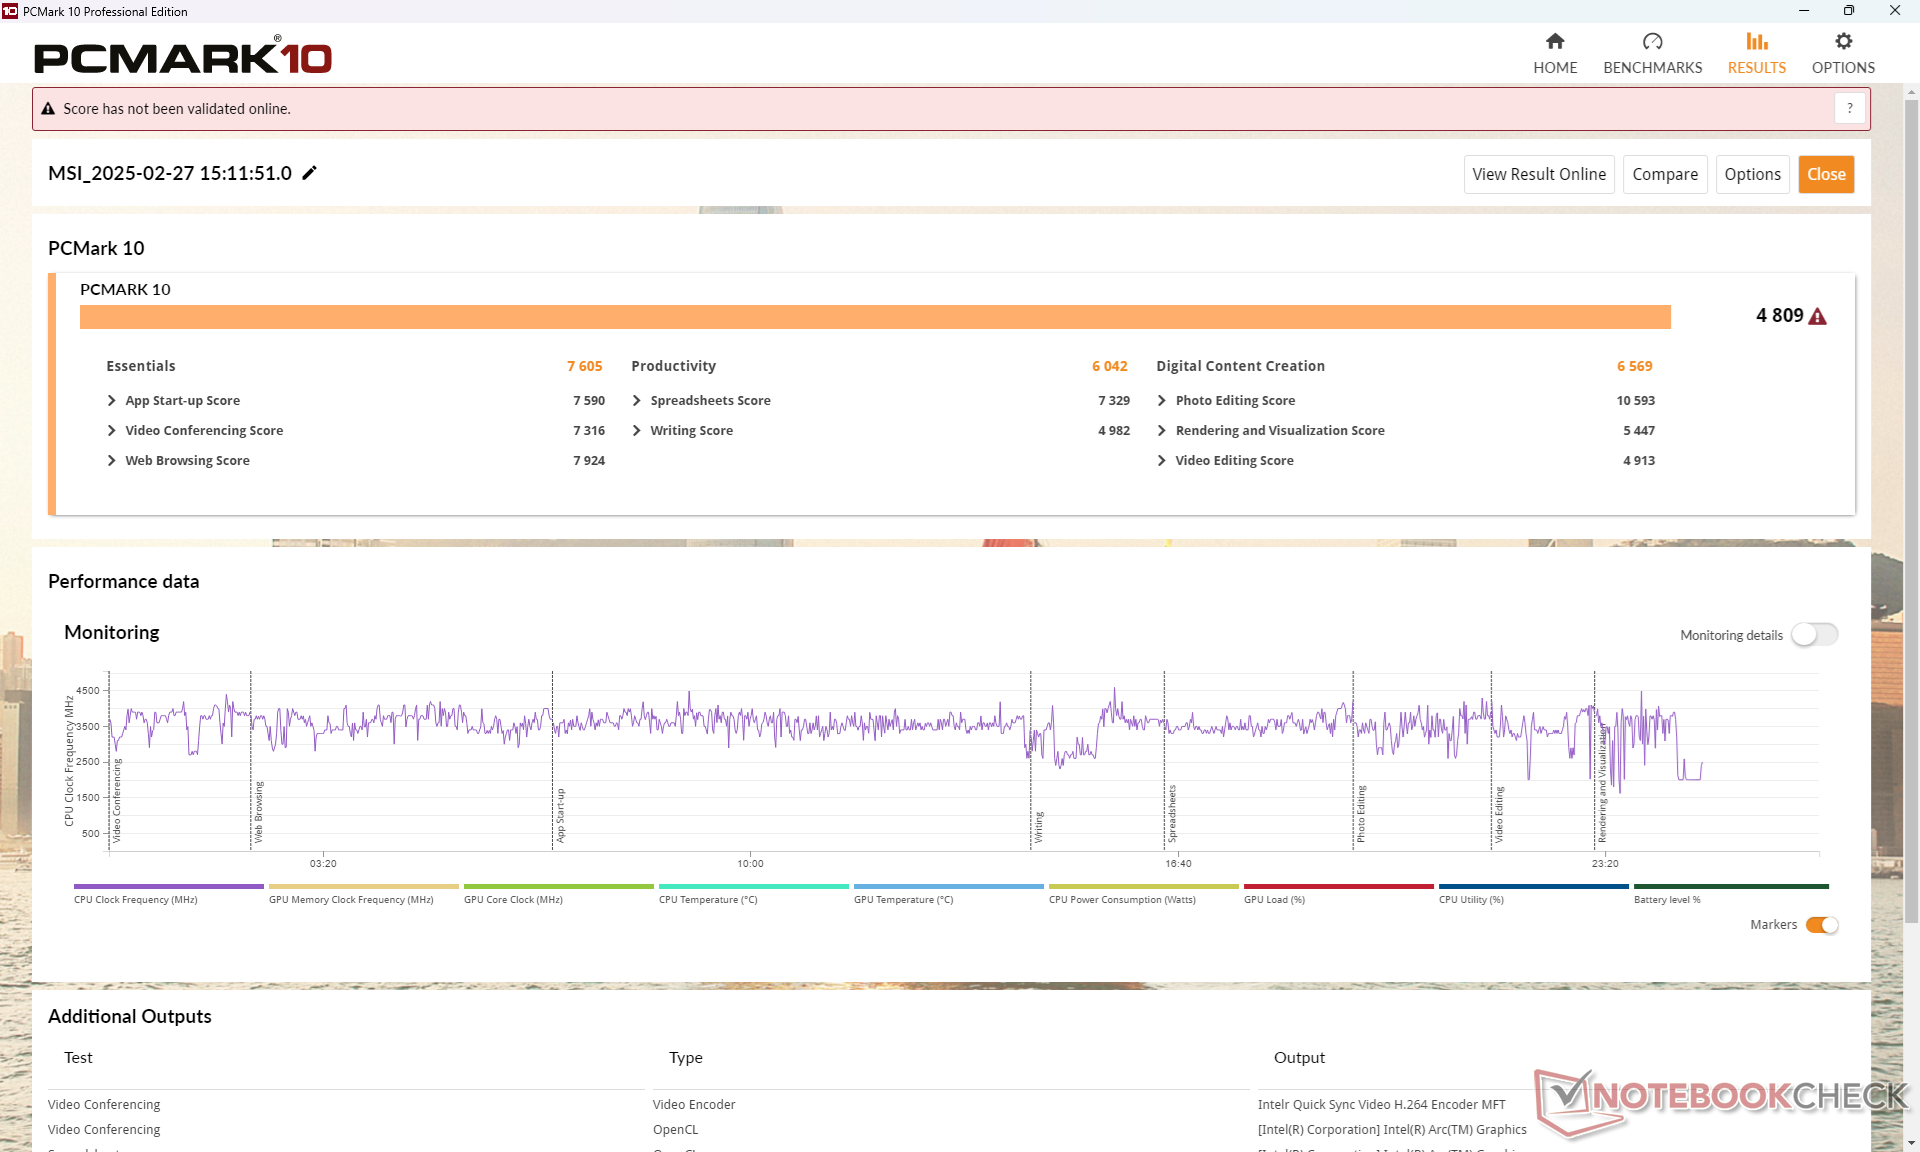Screen dimensions: 1920x1152
Task: Expand the Spreadsheets Score row
Action: tap(637, 400)
